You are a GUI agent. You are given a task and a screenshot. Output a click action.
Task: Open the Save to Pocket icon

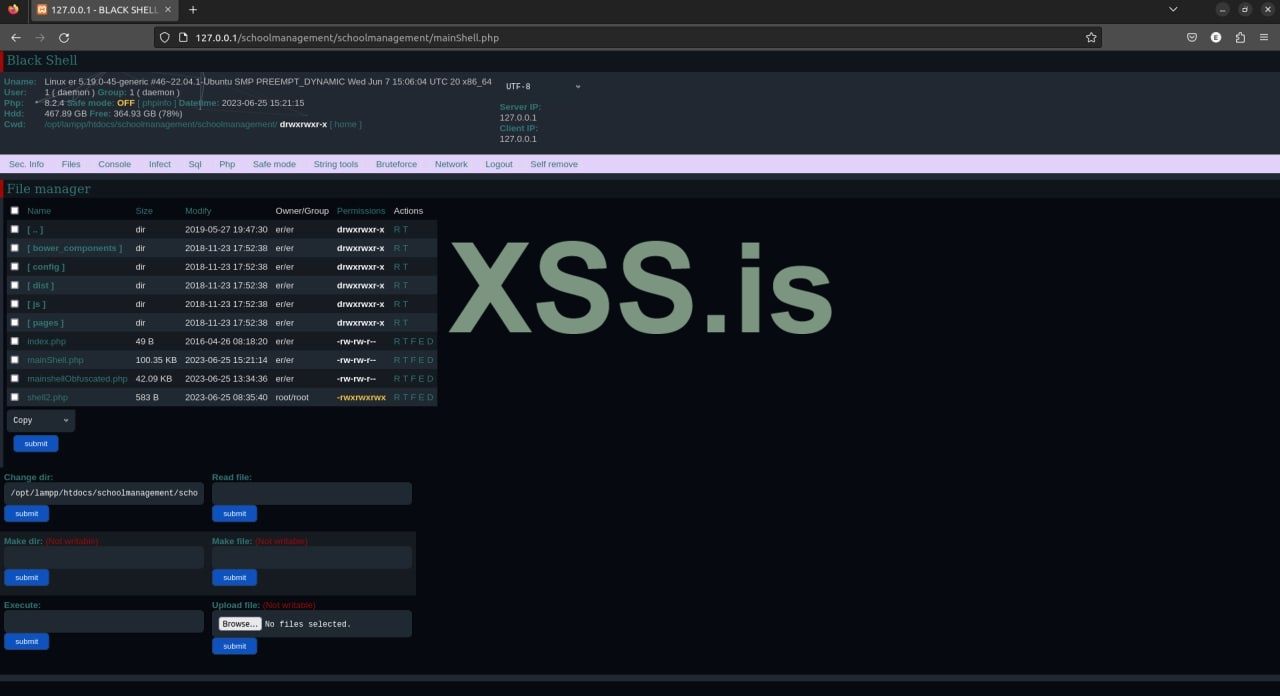click(1192, 37)
